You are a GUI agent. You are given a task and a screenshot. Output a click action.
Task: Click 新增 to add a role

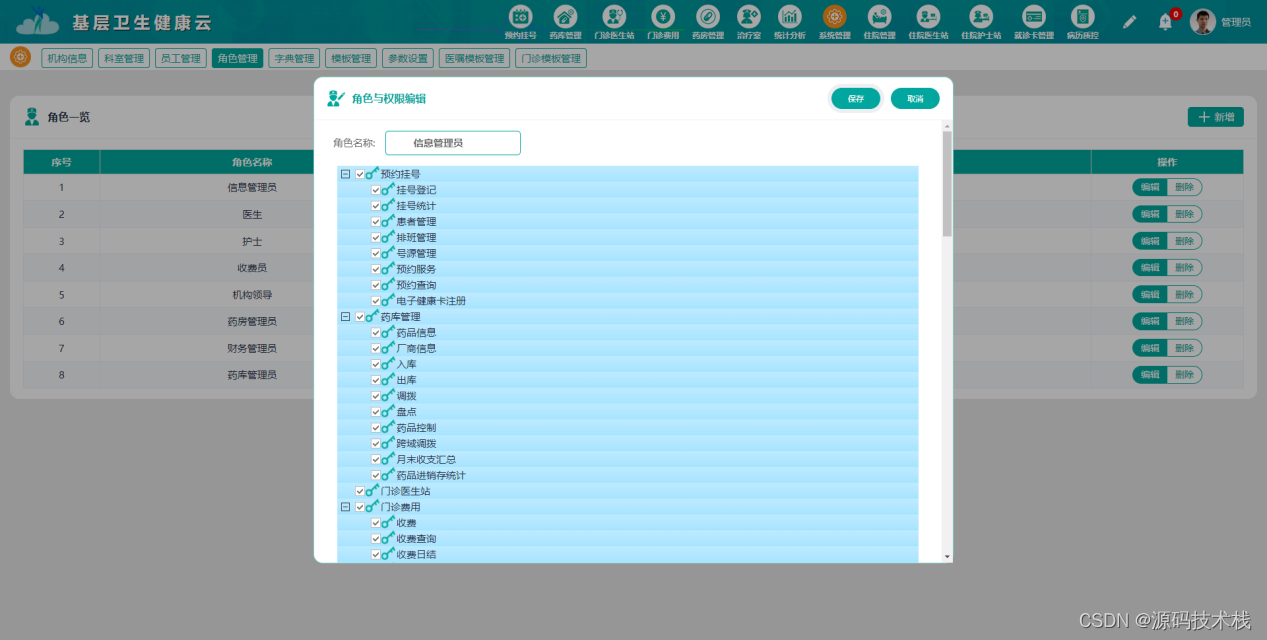pyautogui.click(x=1216, y=117)
